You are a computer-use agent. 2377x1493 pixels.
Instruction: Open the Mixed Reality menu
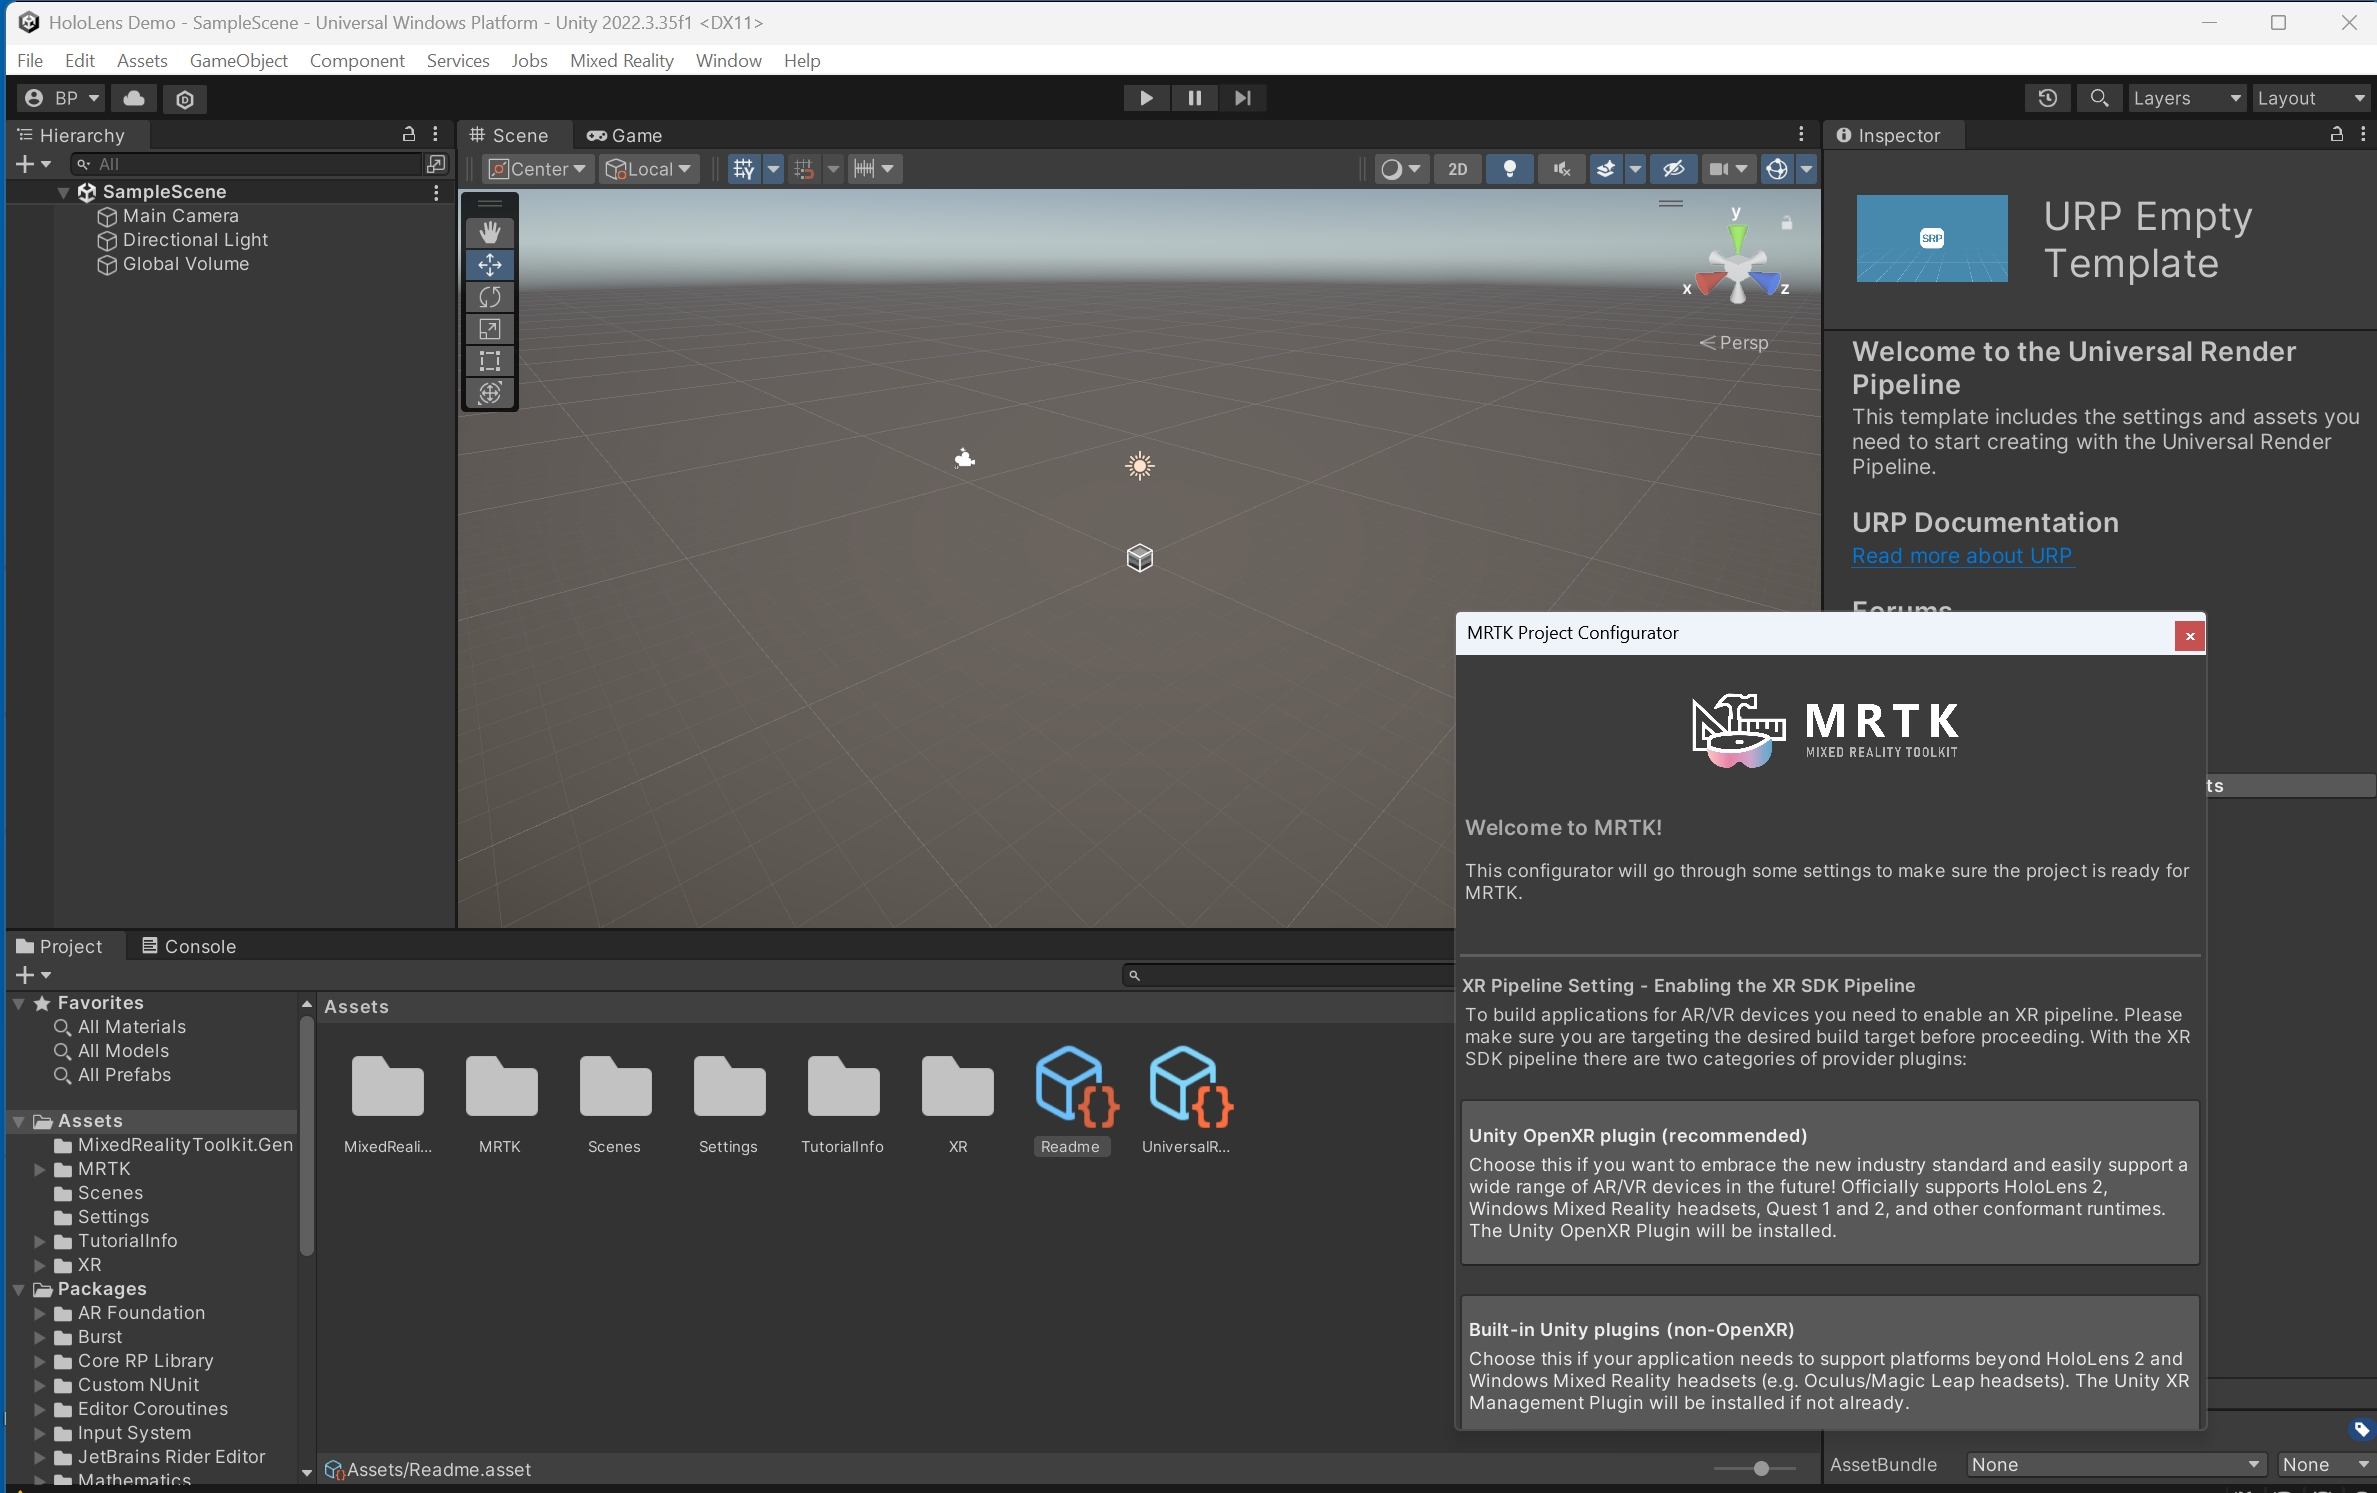point(621,60)
